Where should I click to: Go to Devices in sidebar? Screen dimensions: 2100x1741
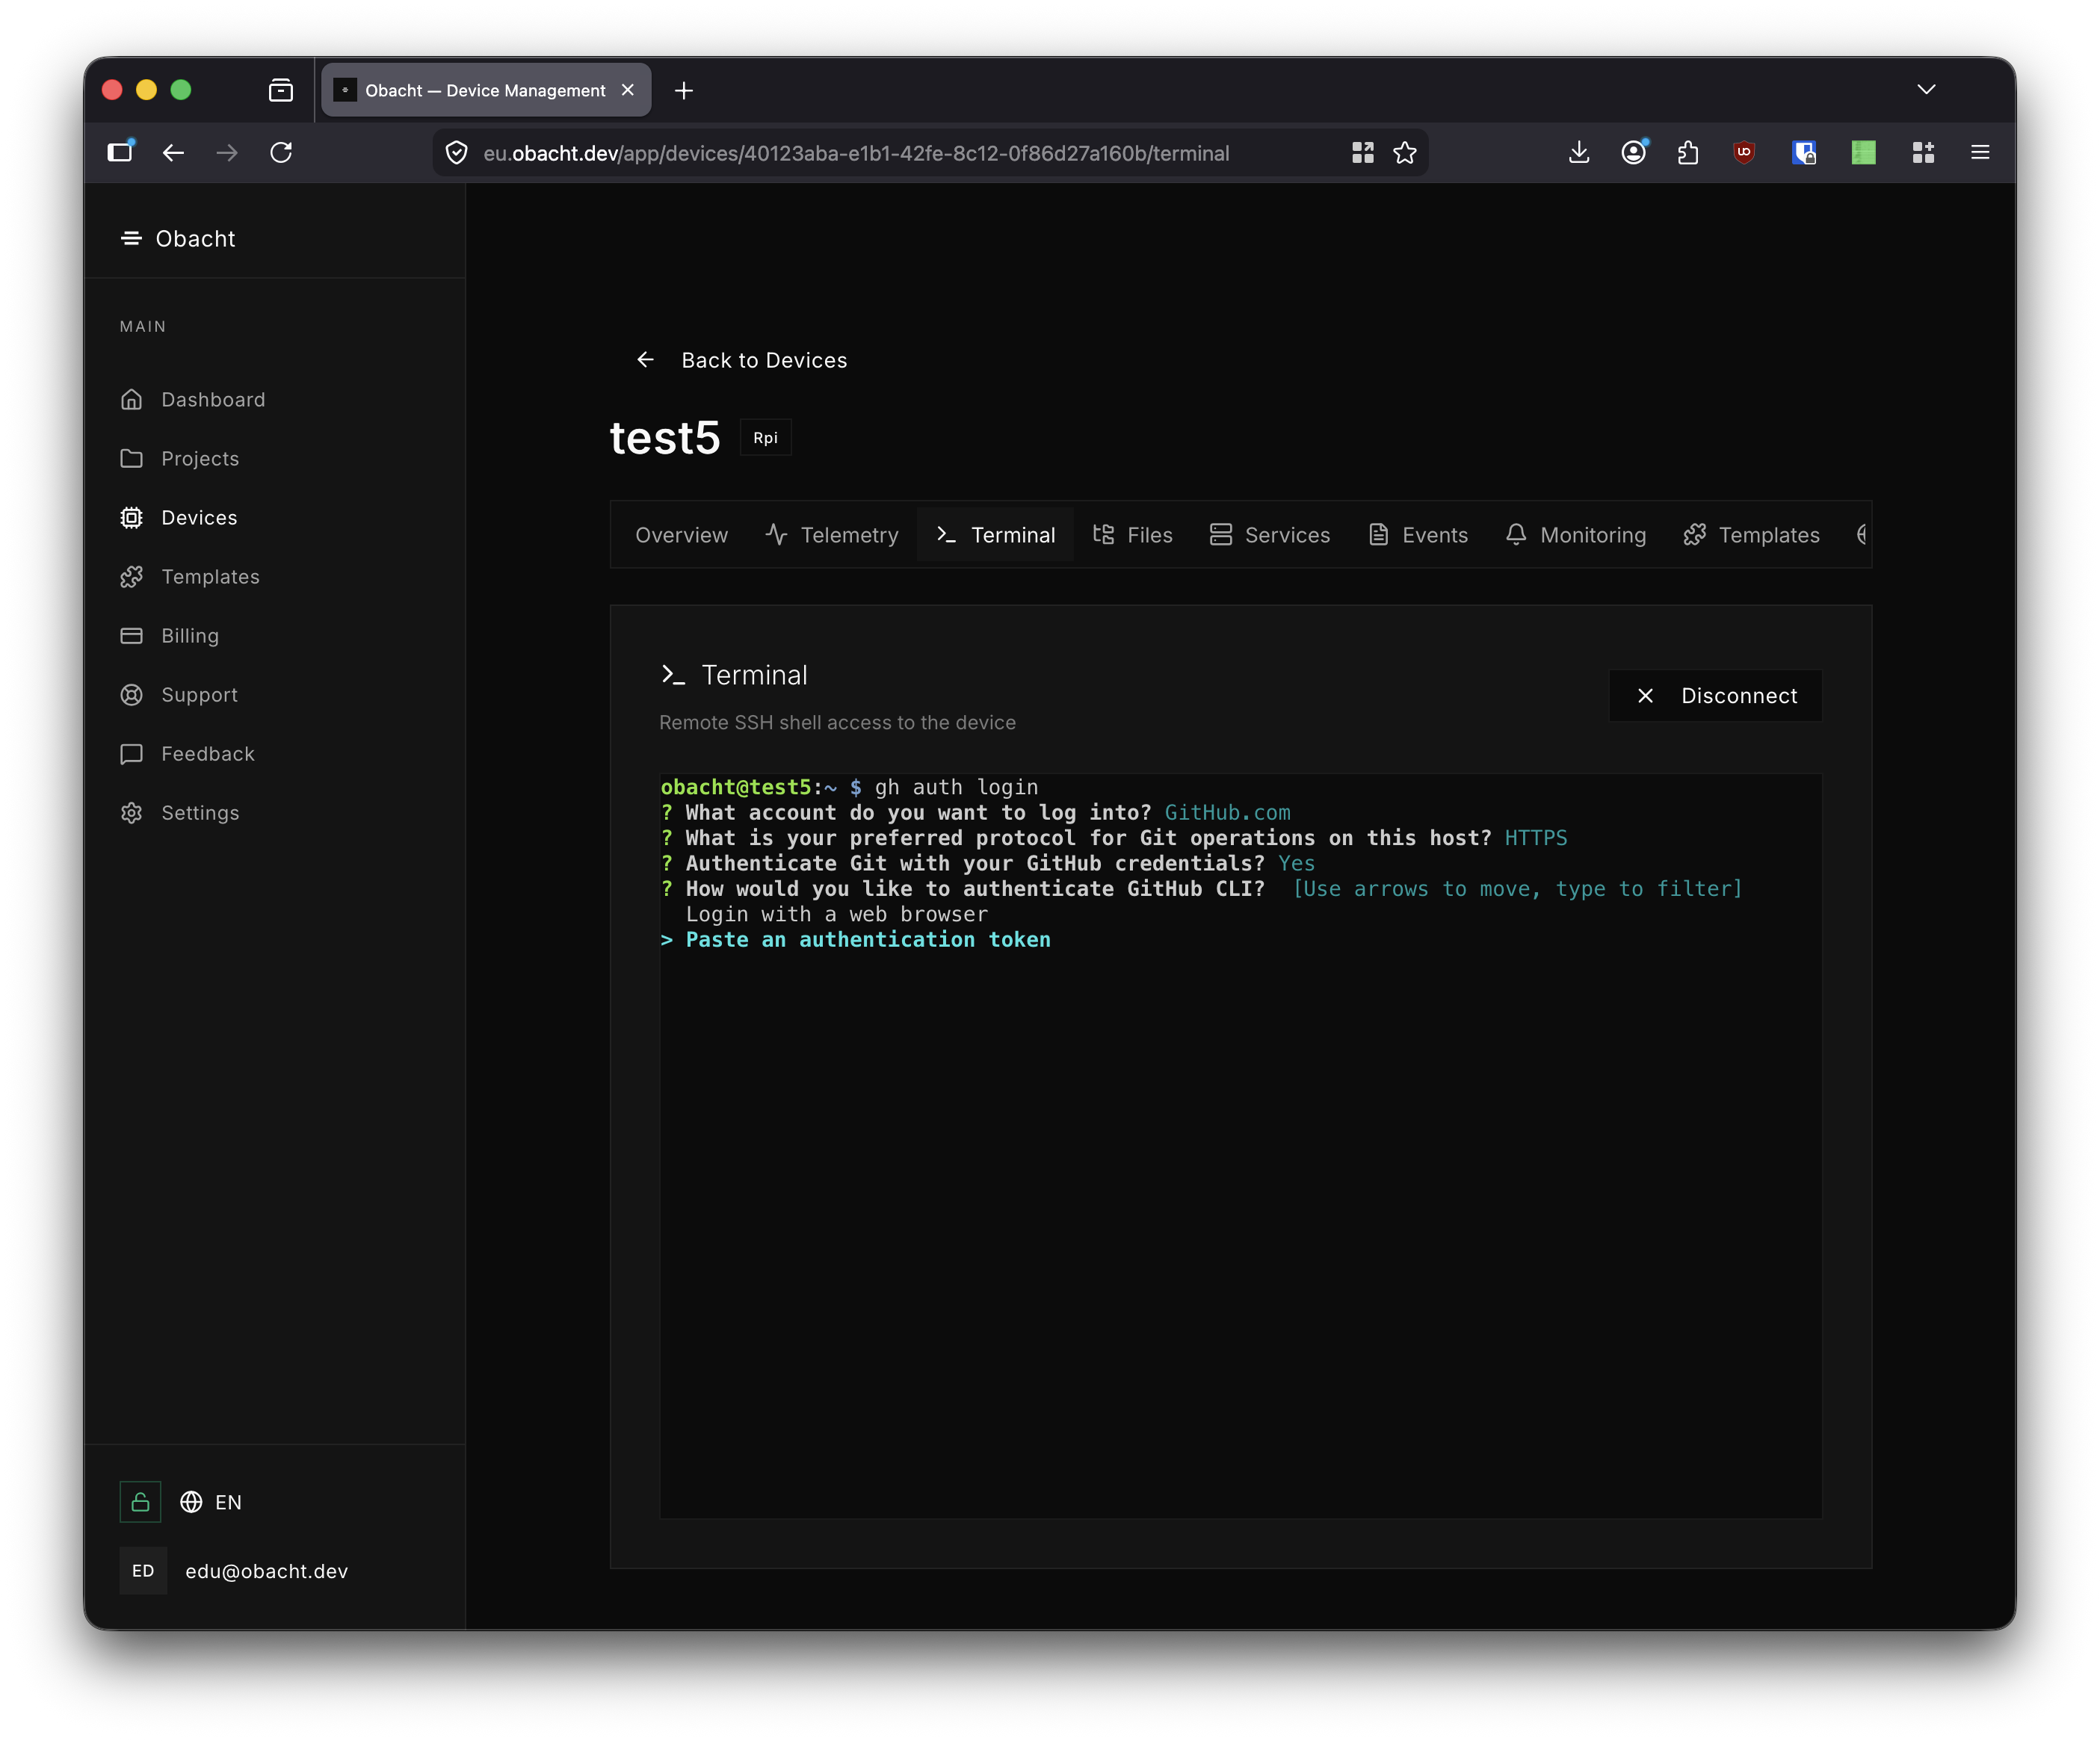coord(179,518)
